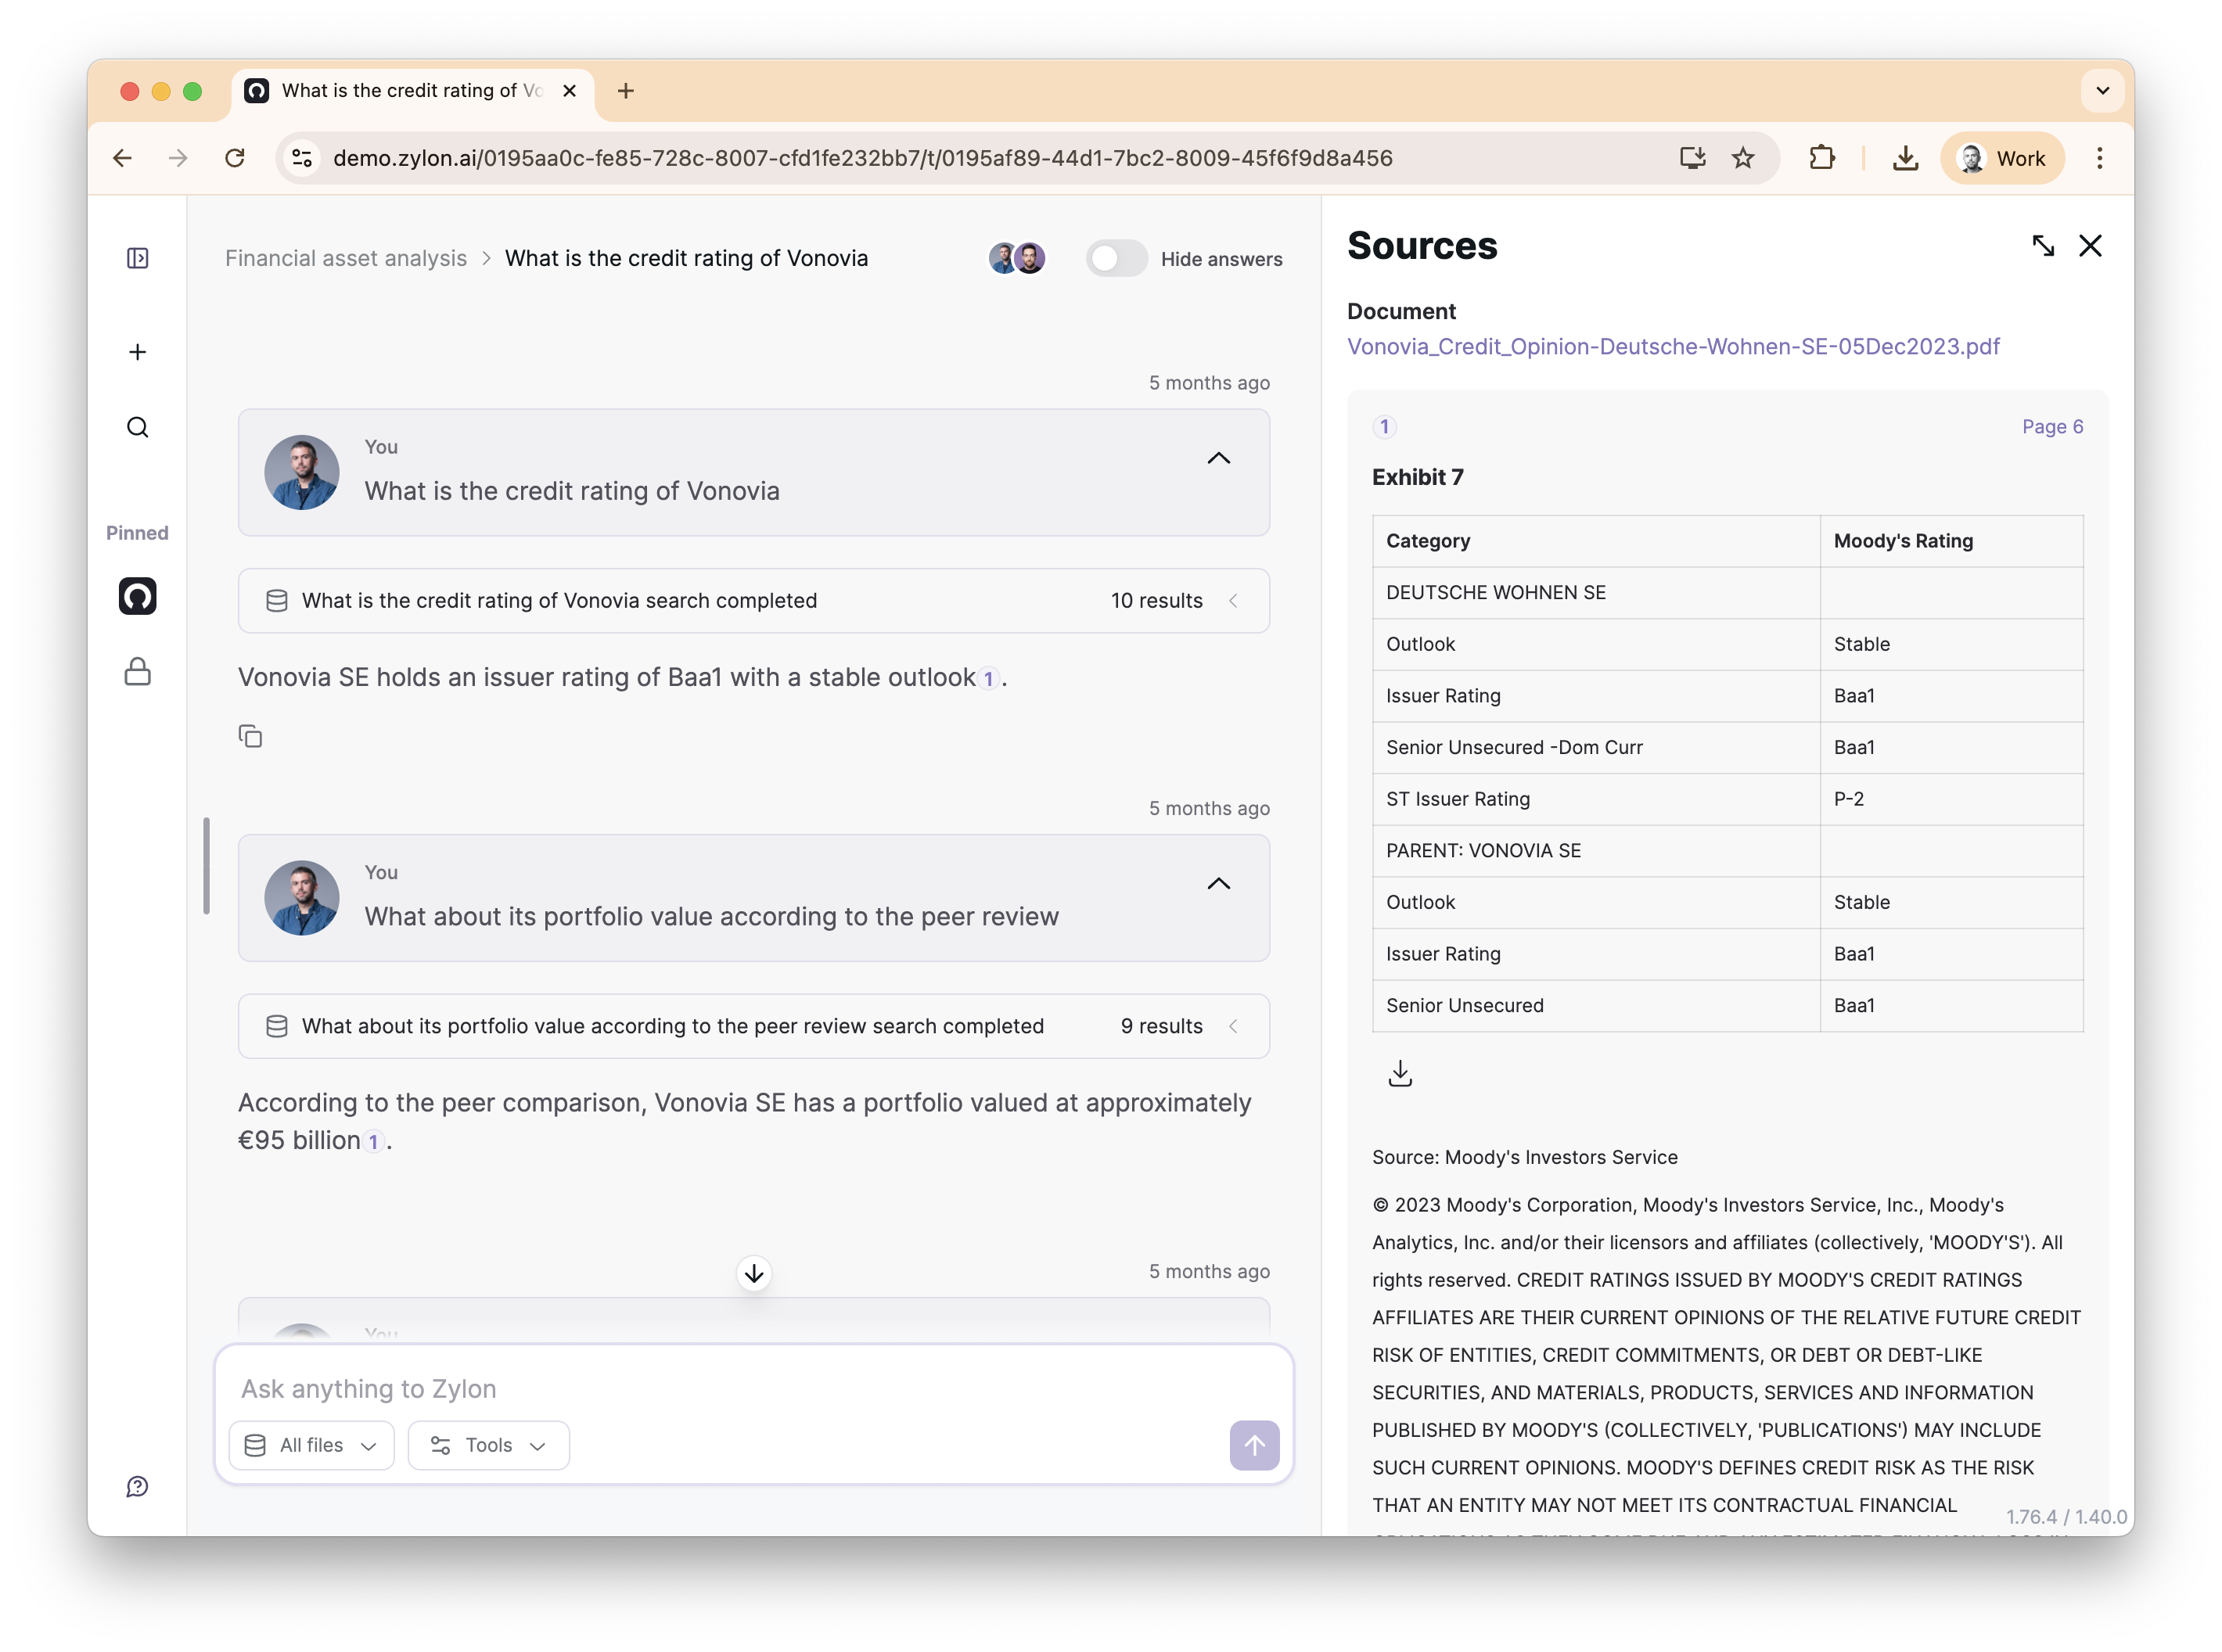Click the plus icon for new chat
The image size is (2222, 1652).
click(138, 352)
